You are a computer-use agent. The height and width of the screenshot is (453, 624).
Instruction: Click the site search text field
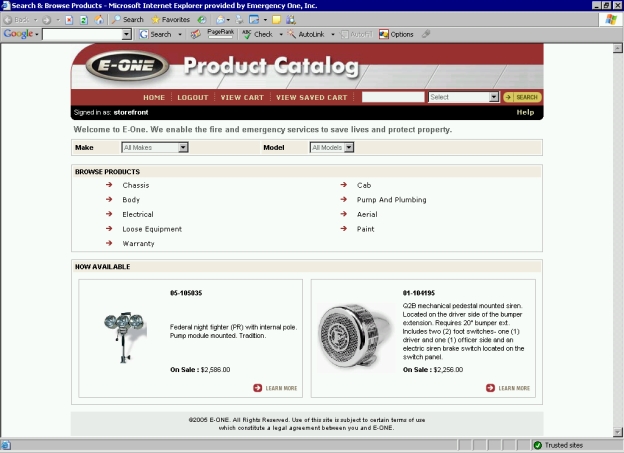pos(393,97)
